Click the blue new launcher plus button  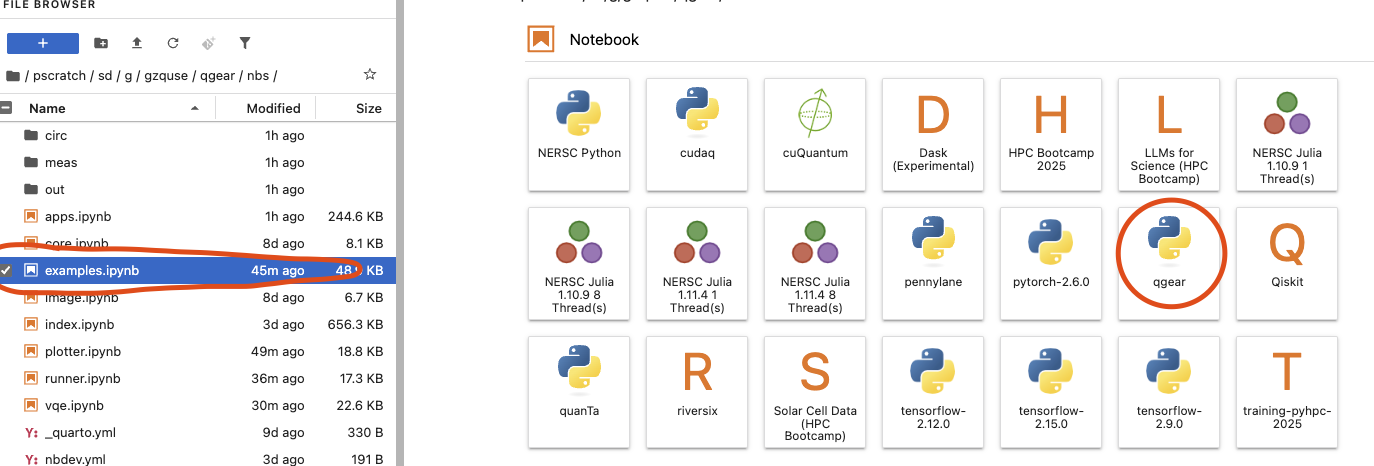[x=43, y=43]
